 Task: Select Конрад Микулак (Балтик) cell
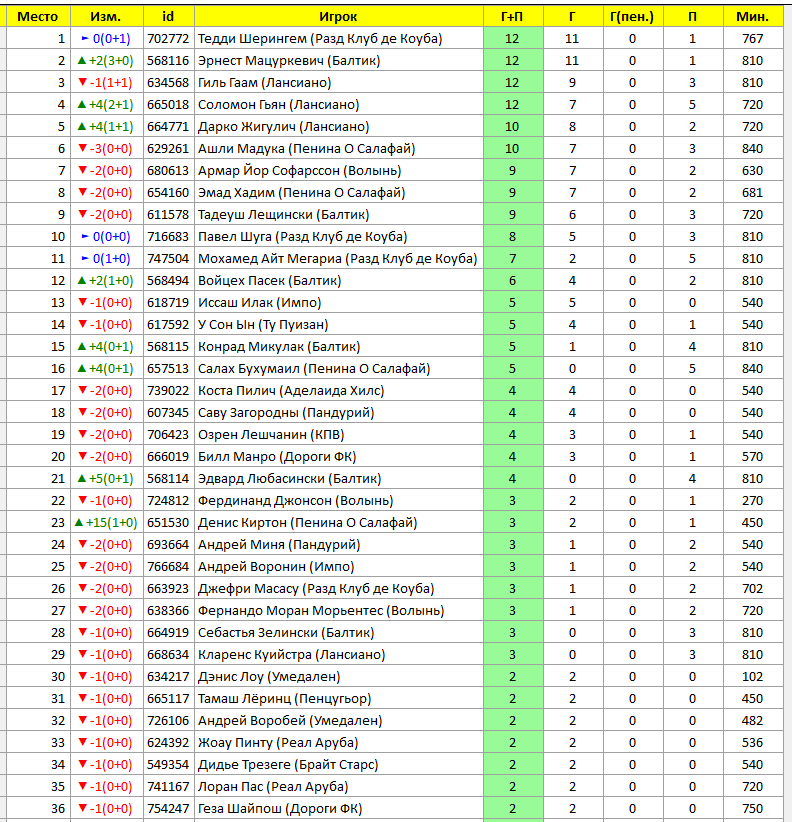pos(339,347)
